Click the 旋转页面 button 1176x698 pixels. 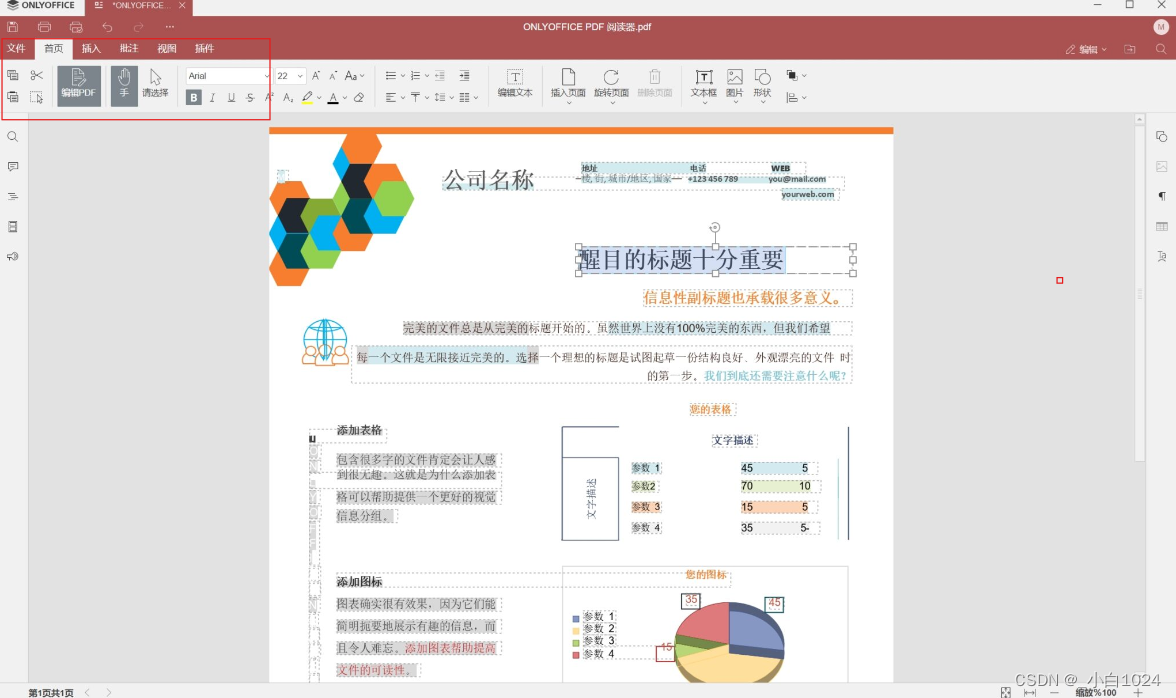(611, 85)
